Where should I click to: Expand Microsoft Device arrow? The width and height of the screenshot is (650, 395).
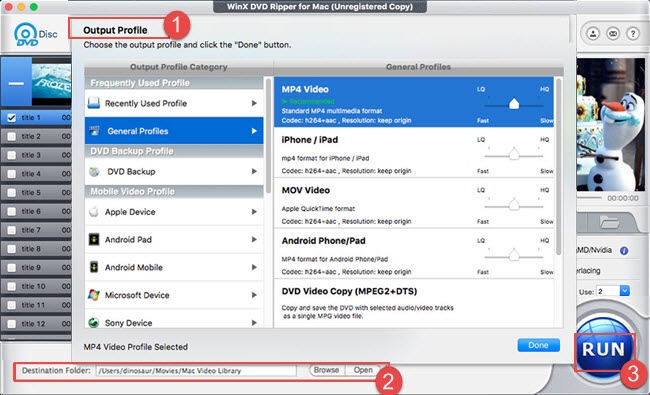(254, 295)
